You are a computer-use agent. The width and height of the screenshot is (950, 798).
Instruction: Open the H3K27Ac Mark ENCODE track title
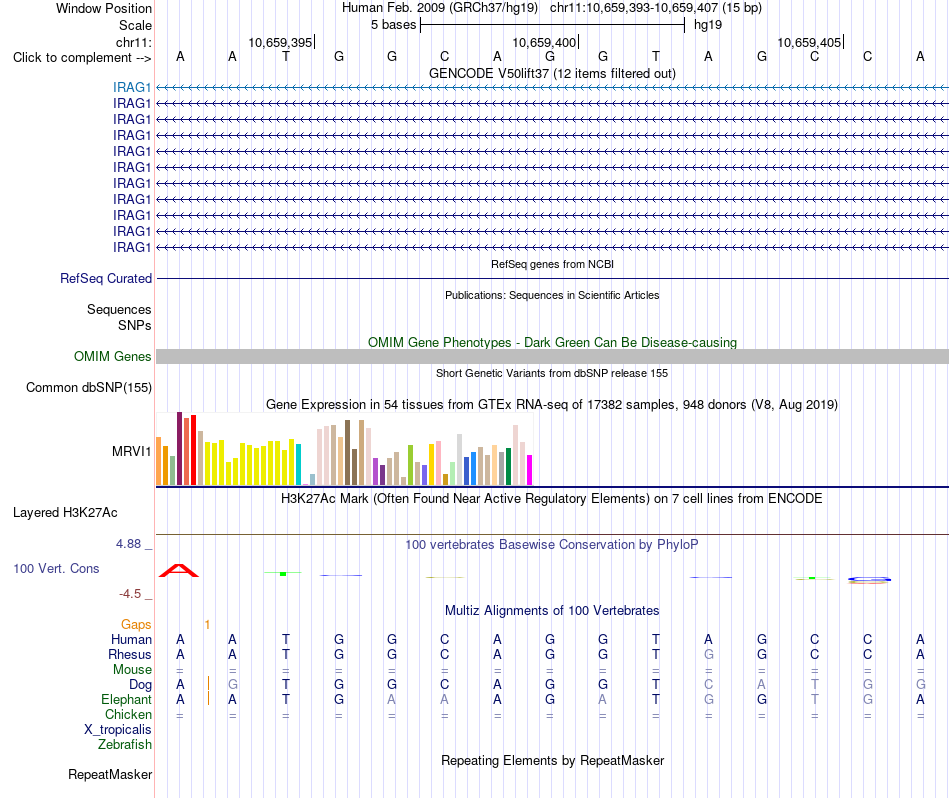click(552, 499)
